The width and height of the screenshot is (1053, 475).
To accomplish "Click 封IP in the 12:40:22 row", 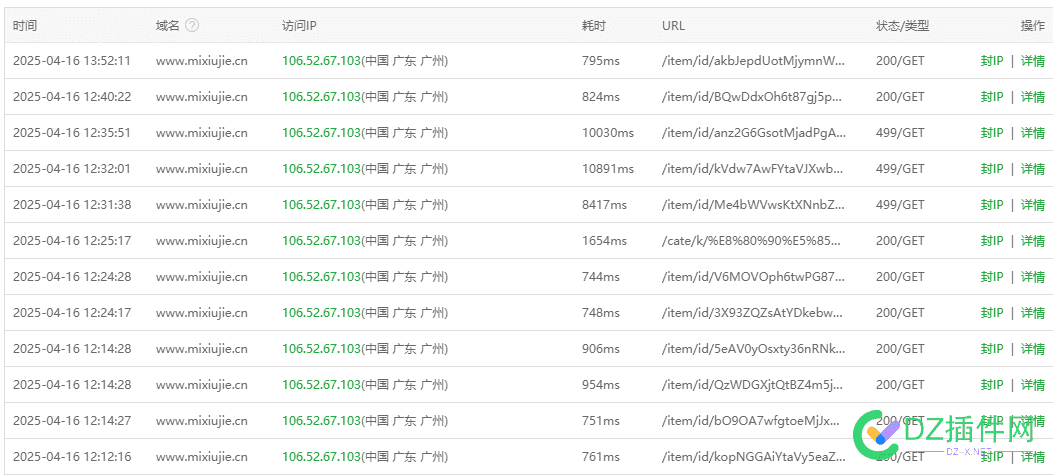I will pos(991,97).
